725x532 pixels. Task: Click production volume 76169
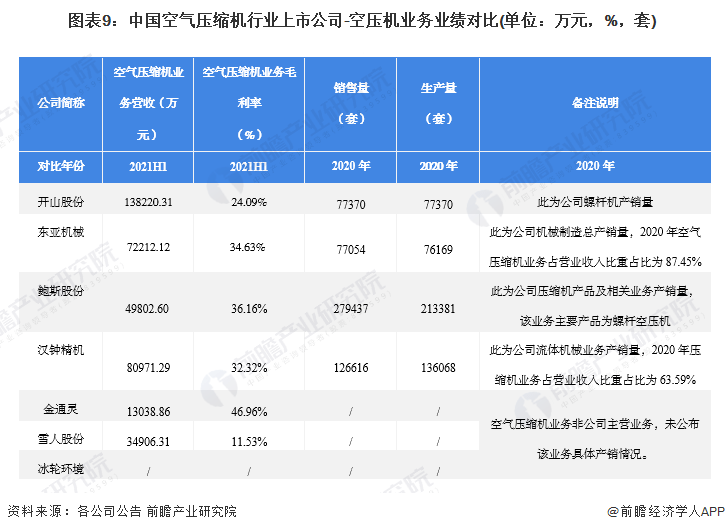coord(438,250)
